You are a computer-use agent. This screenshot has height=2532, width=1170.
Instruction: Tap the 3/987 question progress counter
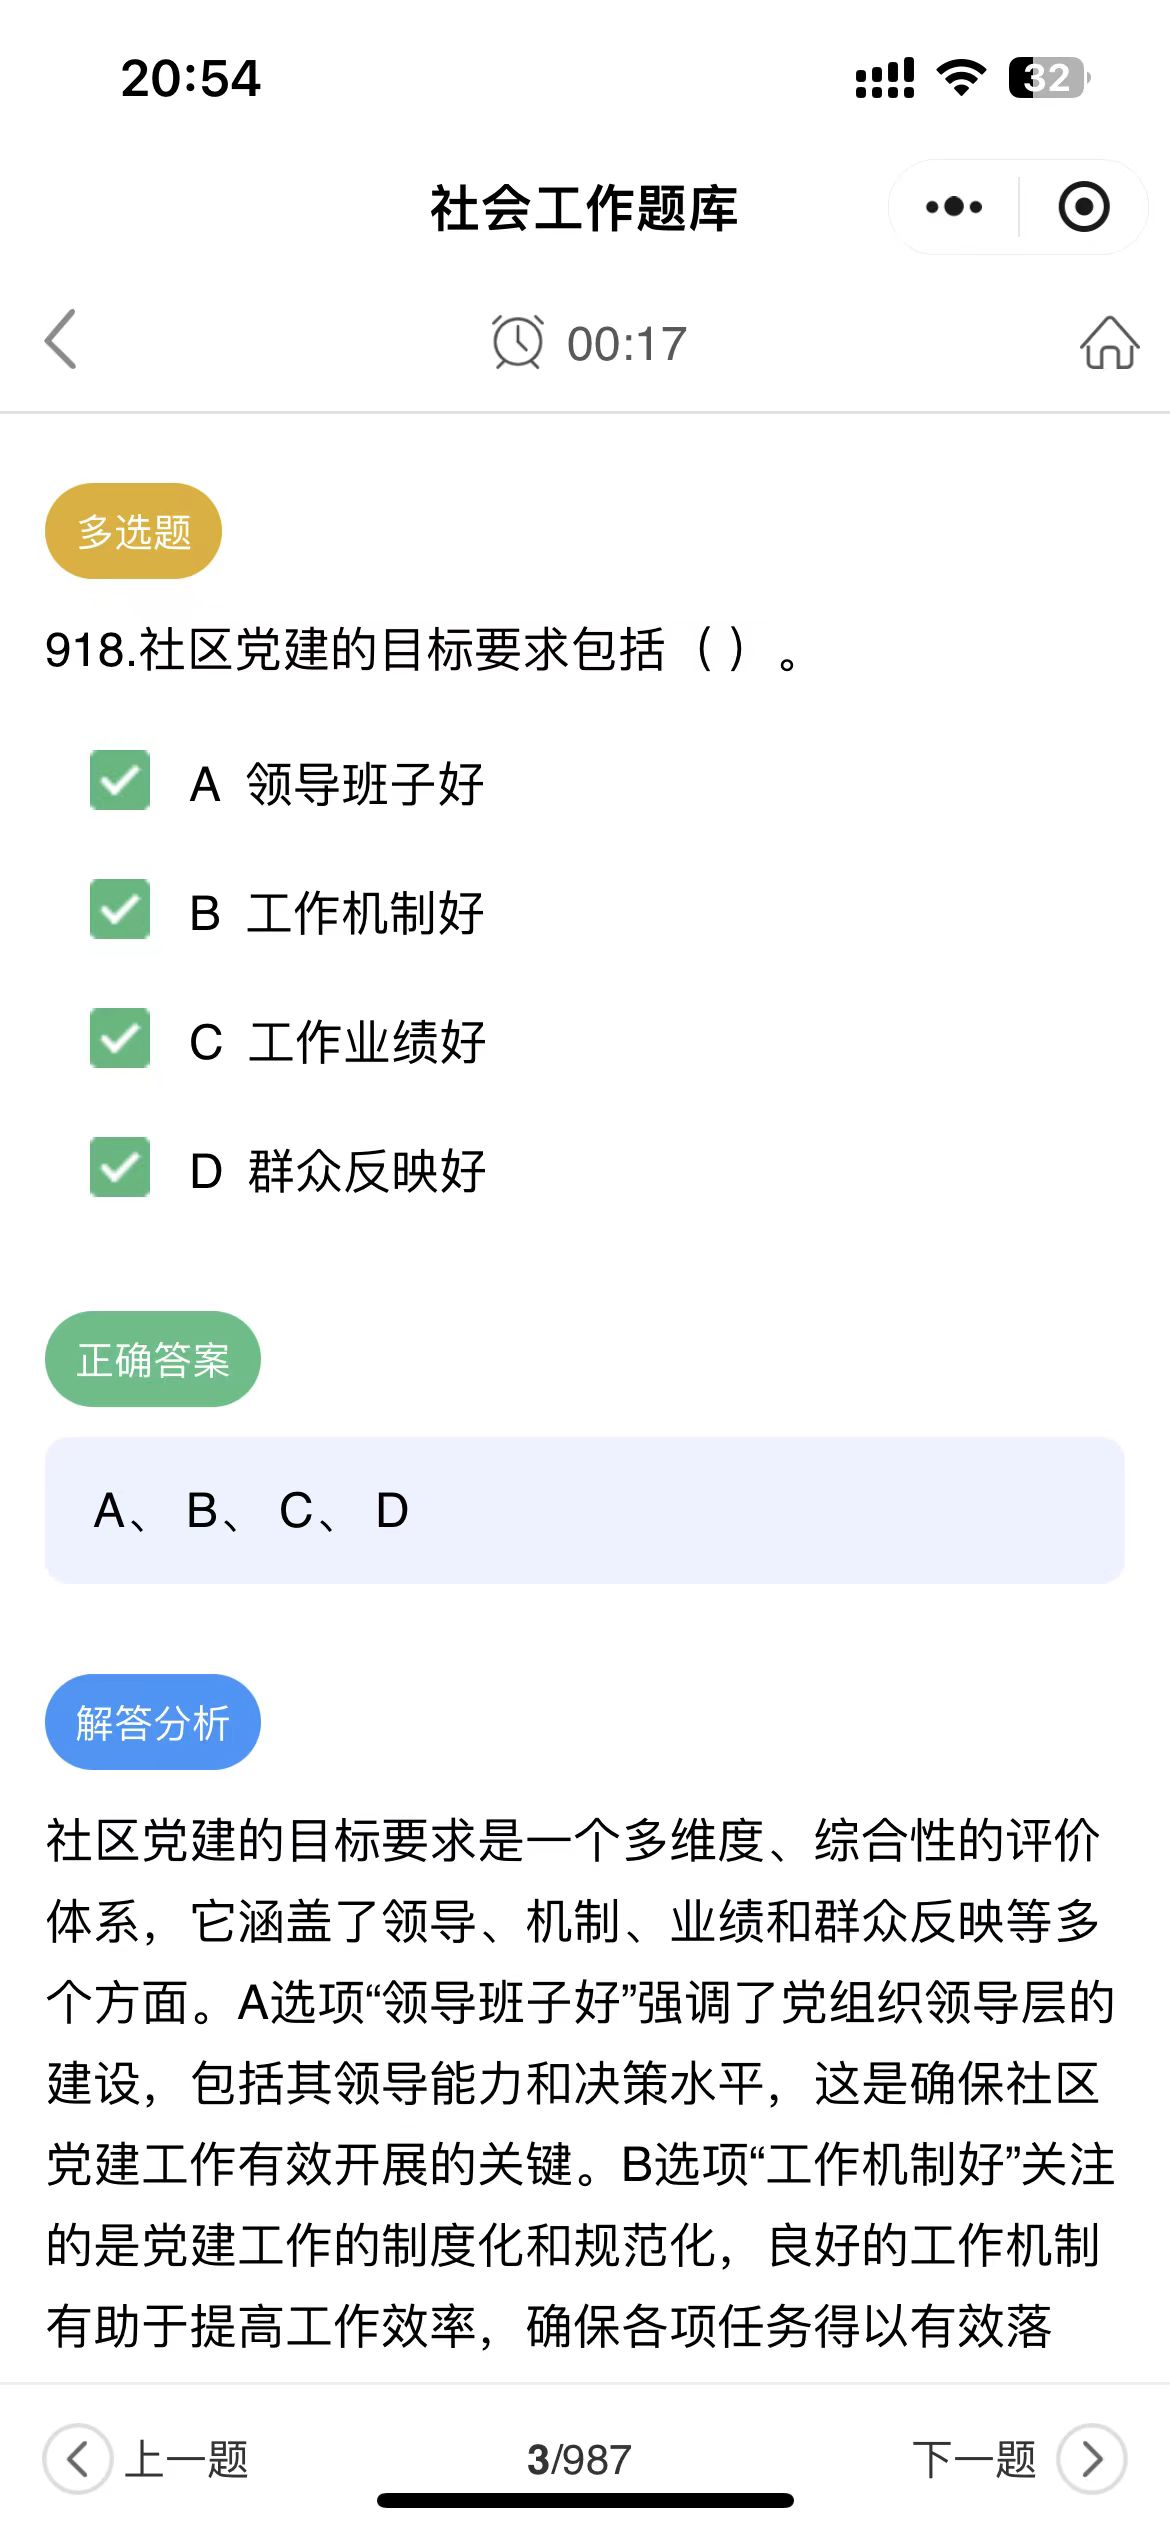click(579, 2460)
